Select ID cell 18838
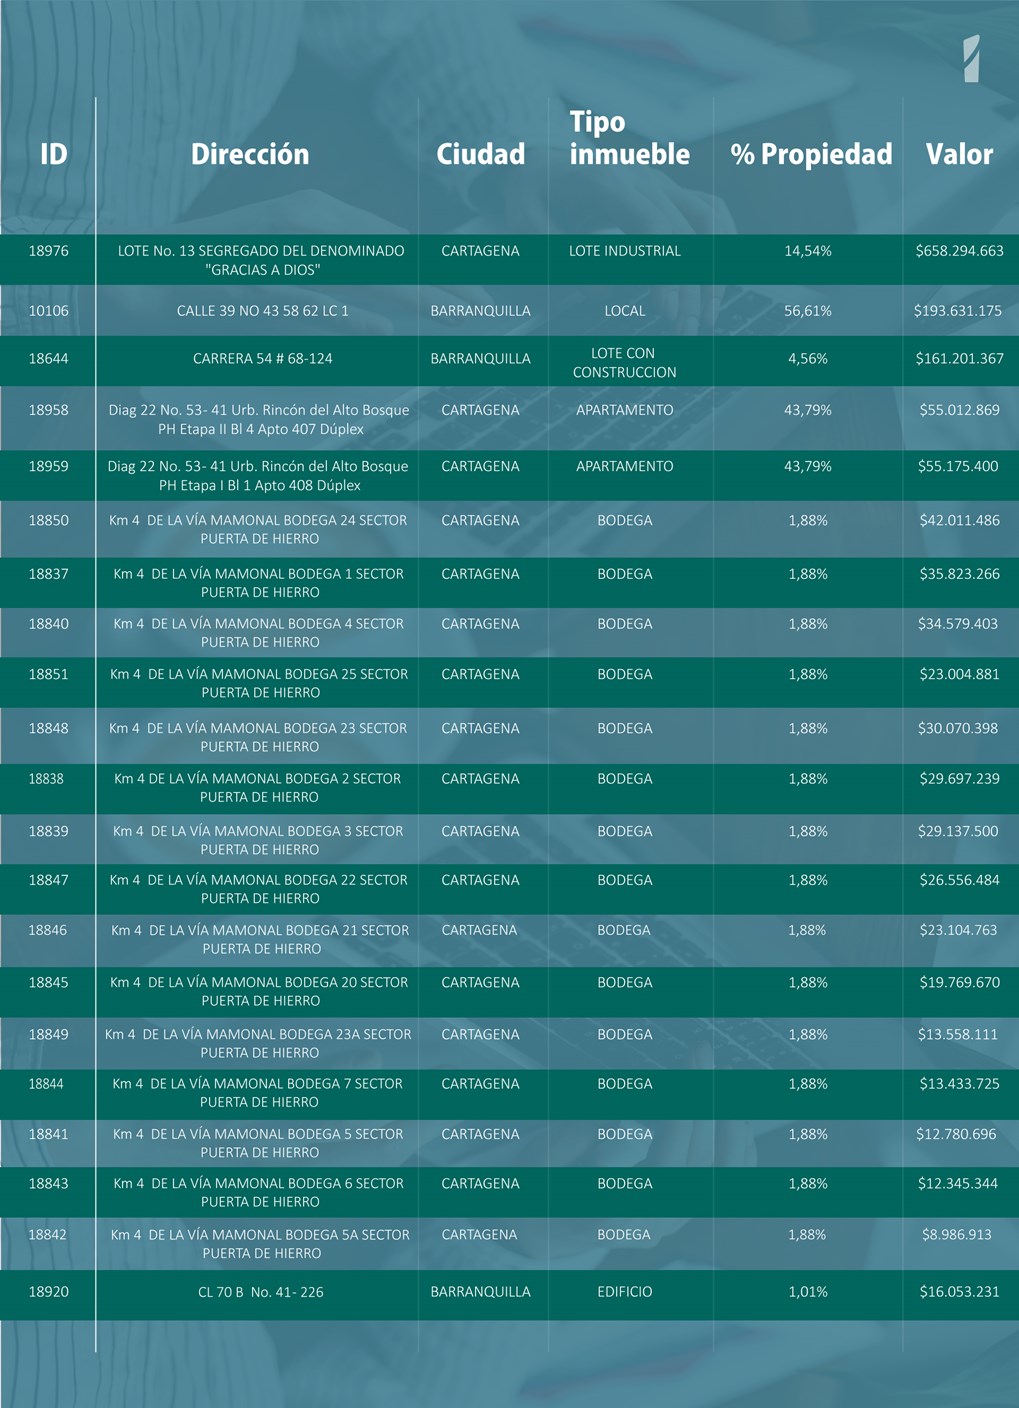Screen dimensions: 1019x1408 46,778
